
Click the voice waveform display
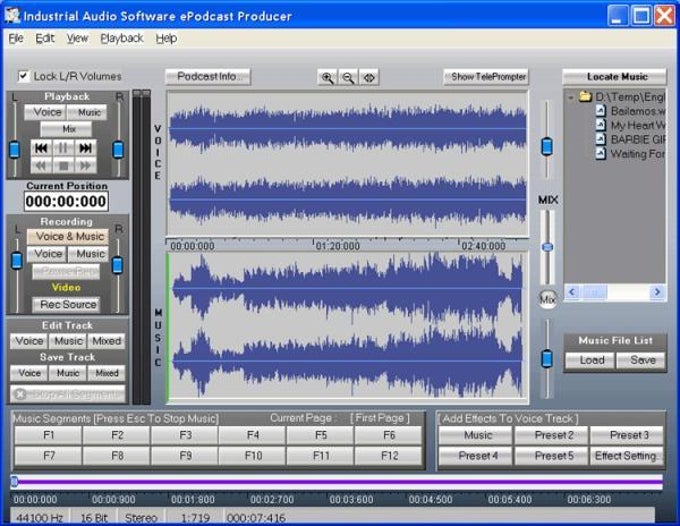tap(347, 164)
